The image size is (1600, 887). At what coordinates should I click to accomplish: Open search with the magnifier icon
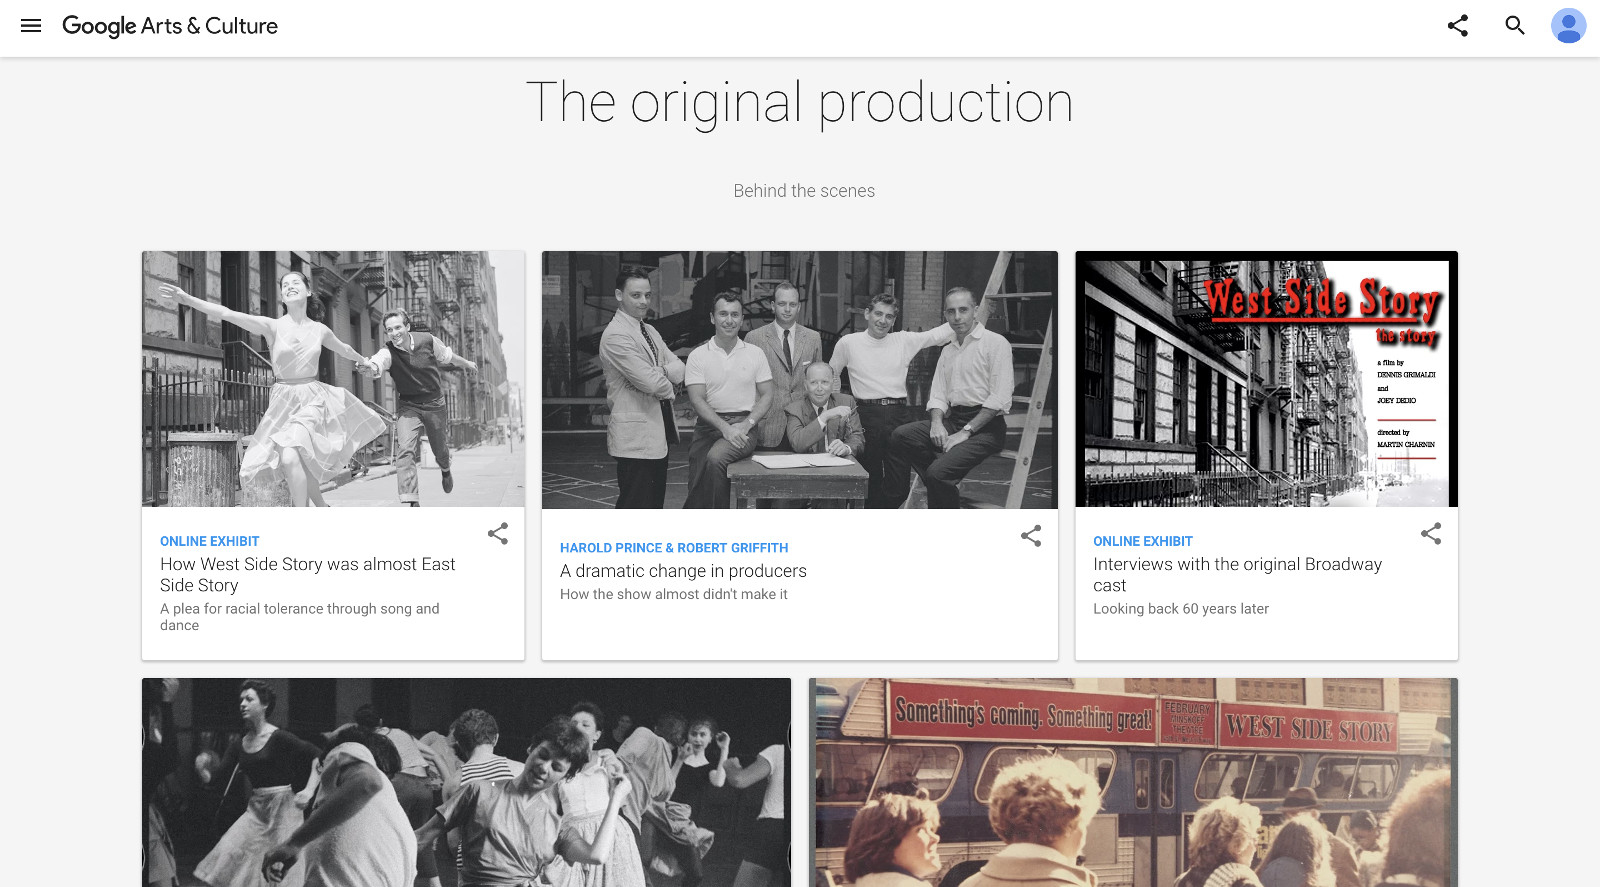tap(1515, 26)
